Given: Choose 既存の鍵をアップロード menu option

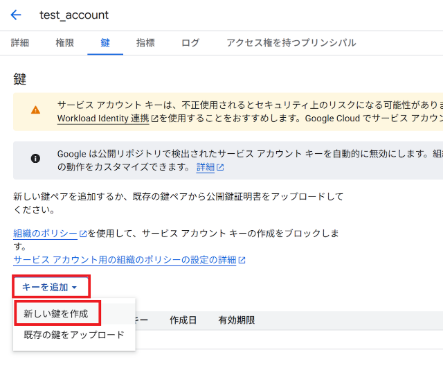Looking at the screenshot, I should point(74,334).
